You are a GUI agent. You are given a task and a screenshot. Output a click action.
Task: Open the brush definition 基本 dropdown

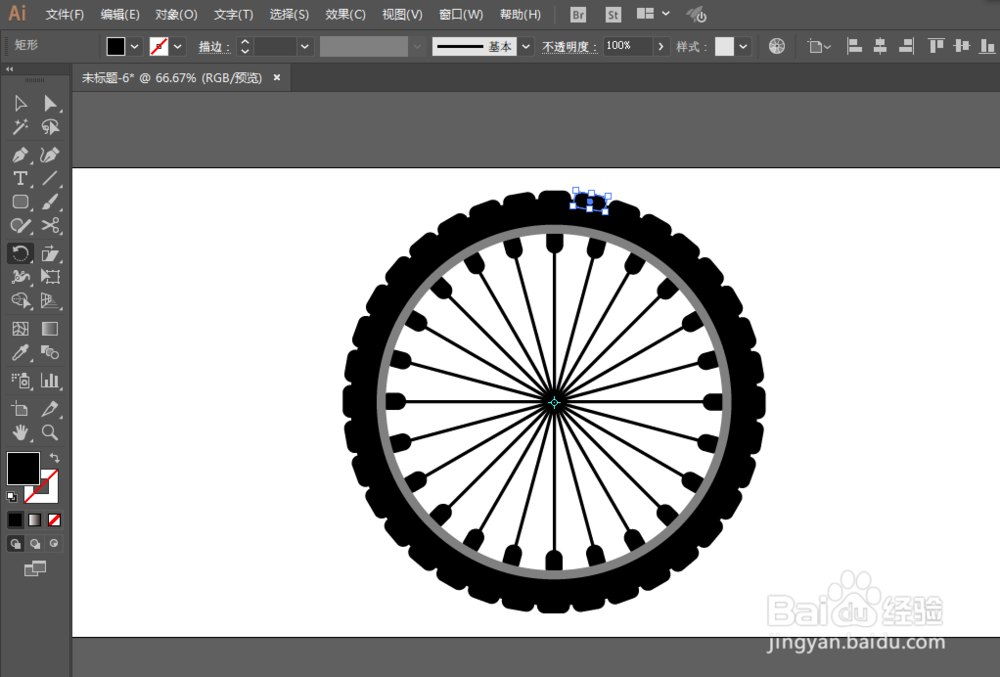[526, 47]
